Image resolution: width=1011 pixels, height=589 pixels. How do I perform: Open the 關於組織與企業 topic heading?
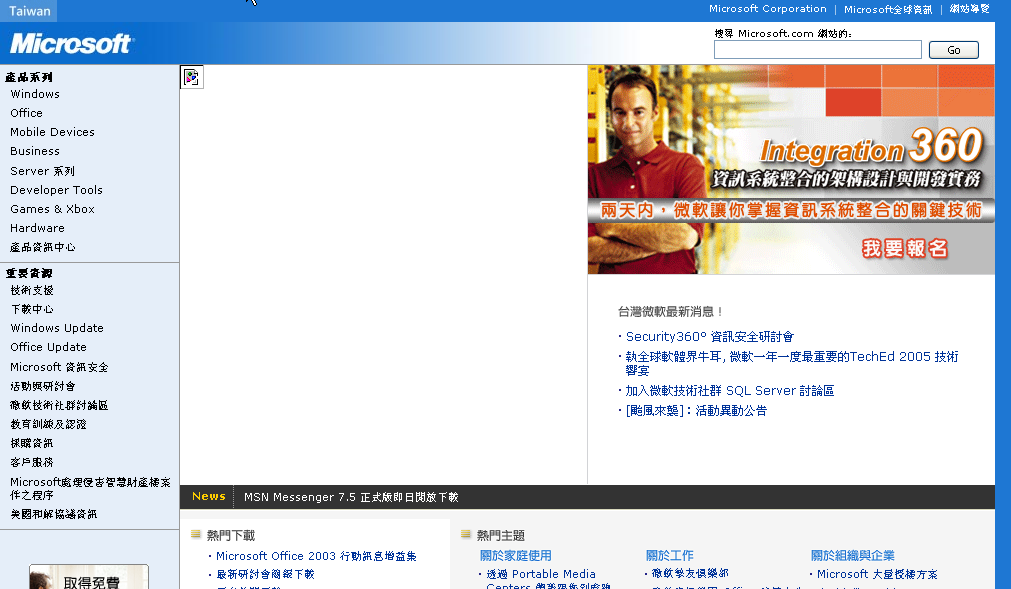pos(852,555)
